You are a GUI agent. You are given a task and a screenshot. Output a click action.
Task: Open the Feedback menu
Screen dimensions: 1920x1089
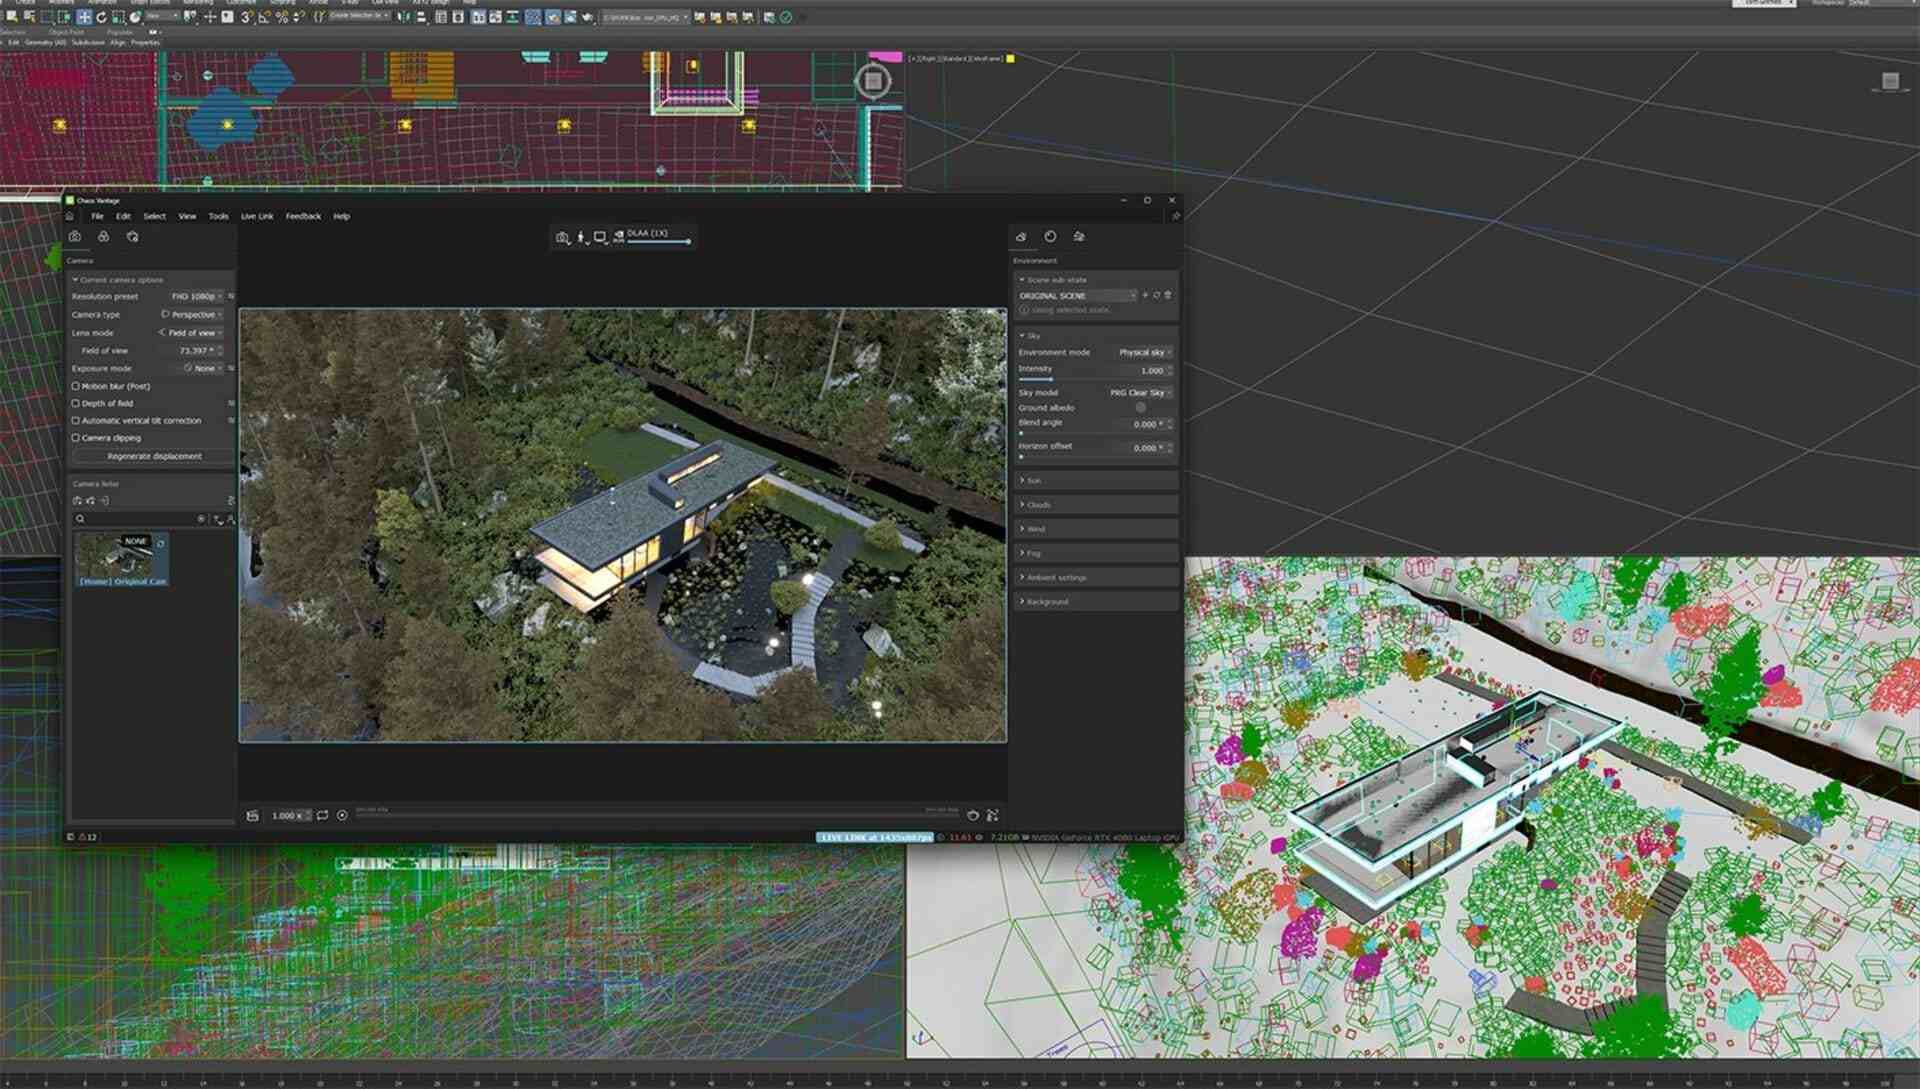coord(303,216)
